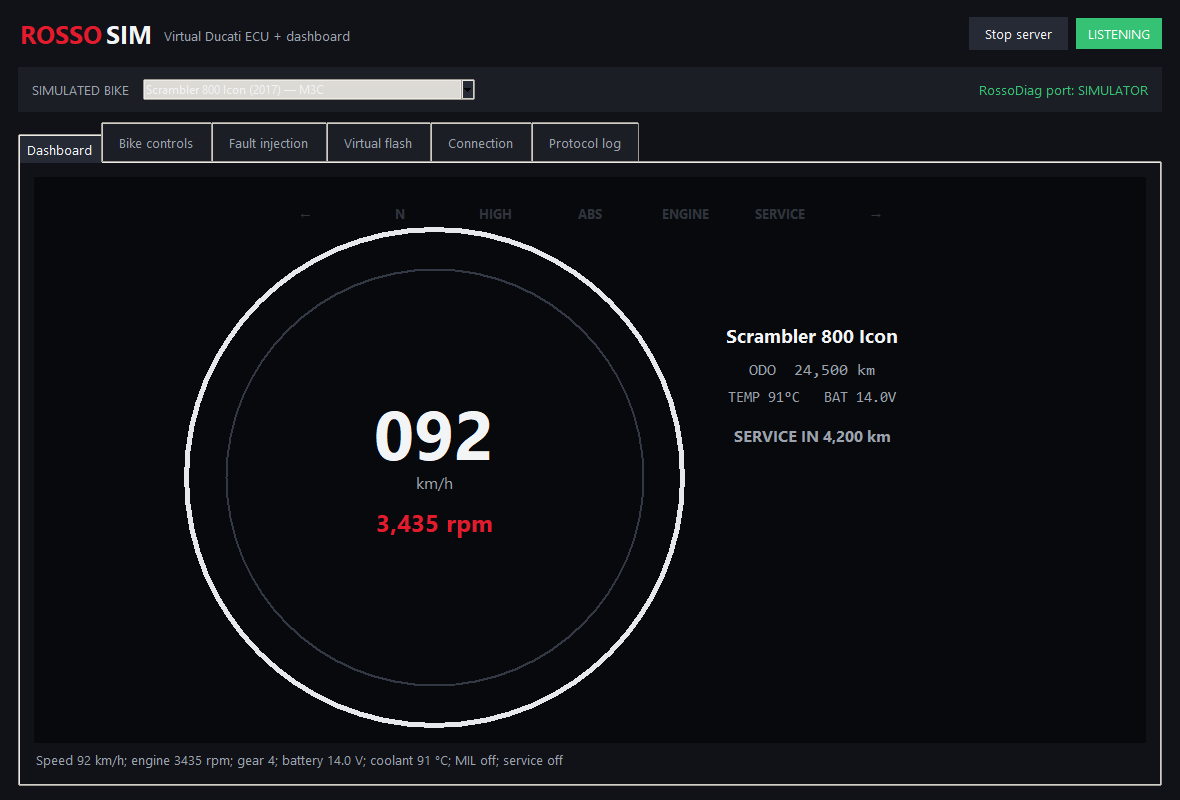View the Protocol log tab
The image size is (1180, 800).
click(585, 143)
